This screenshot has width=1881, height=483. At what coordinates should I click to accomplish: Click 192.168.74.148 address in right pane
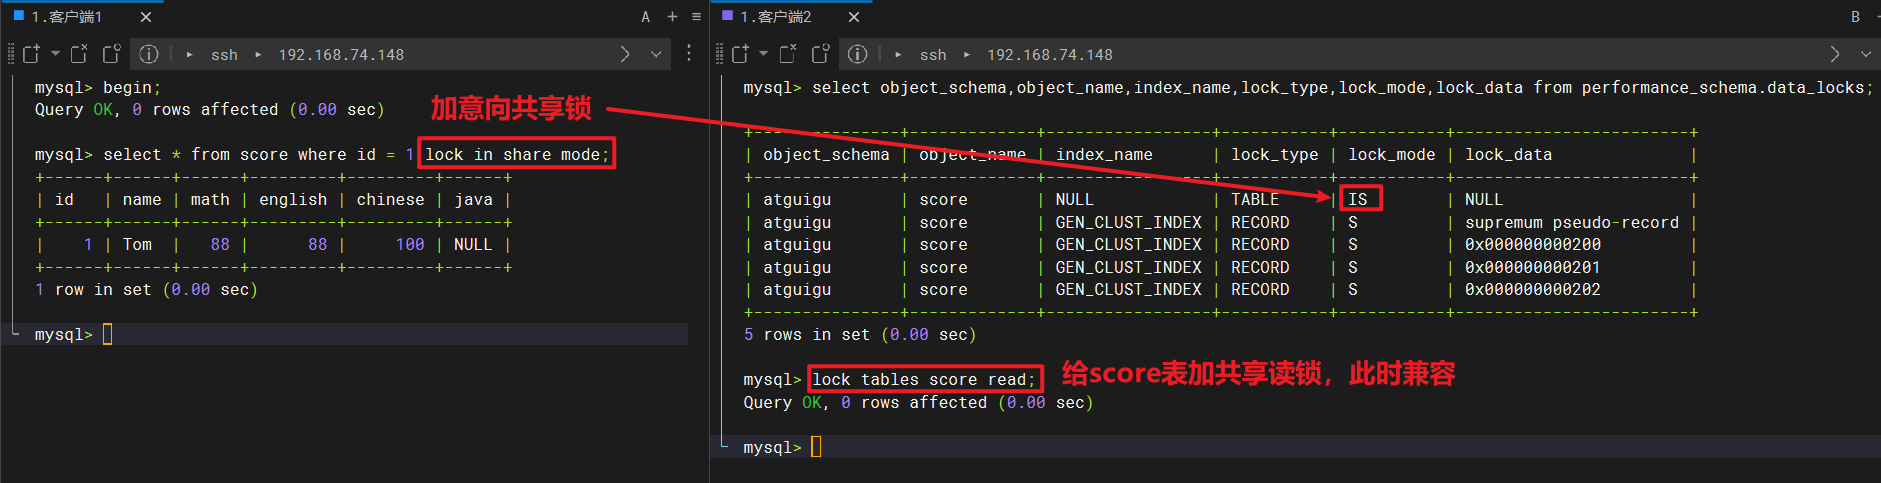click(1050, 55)
